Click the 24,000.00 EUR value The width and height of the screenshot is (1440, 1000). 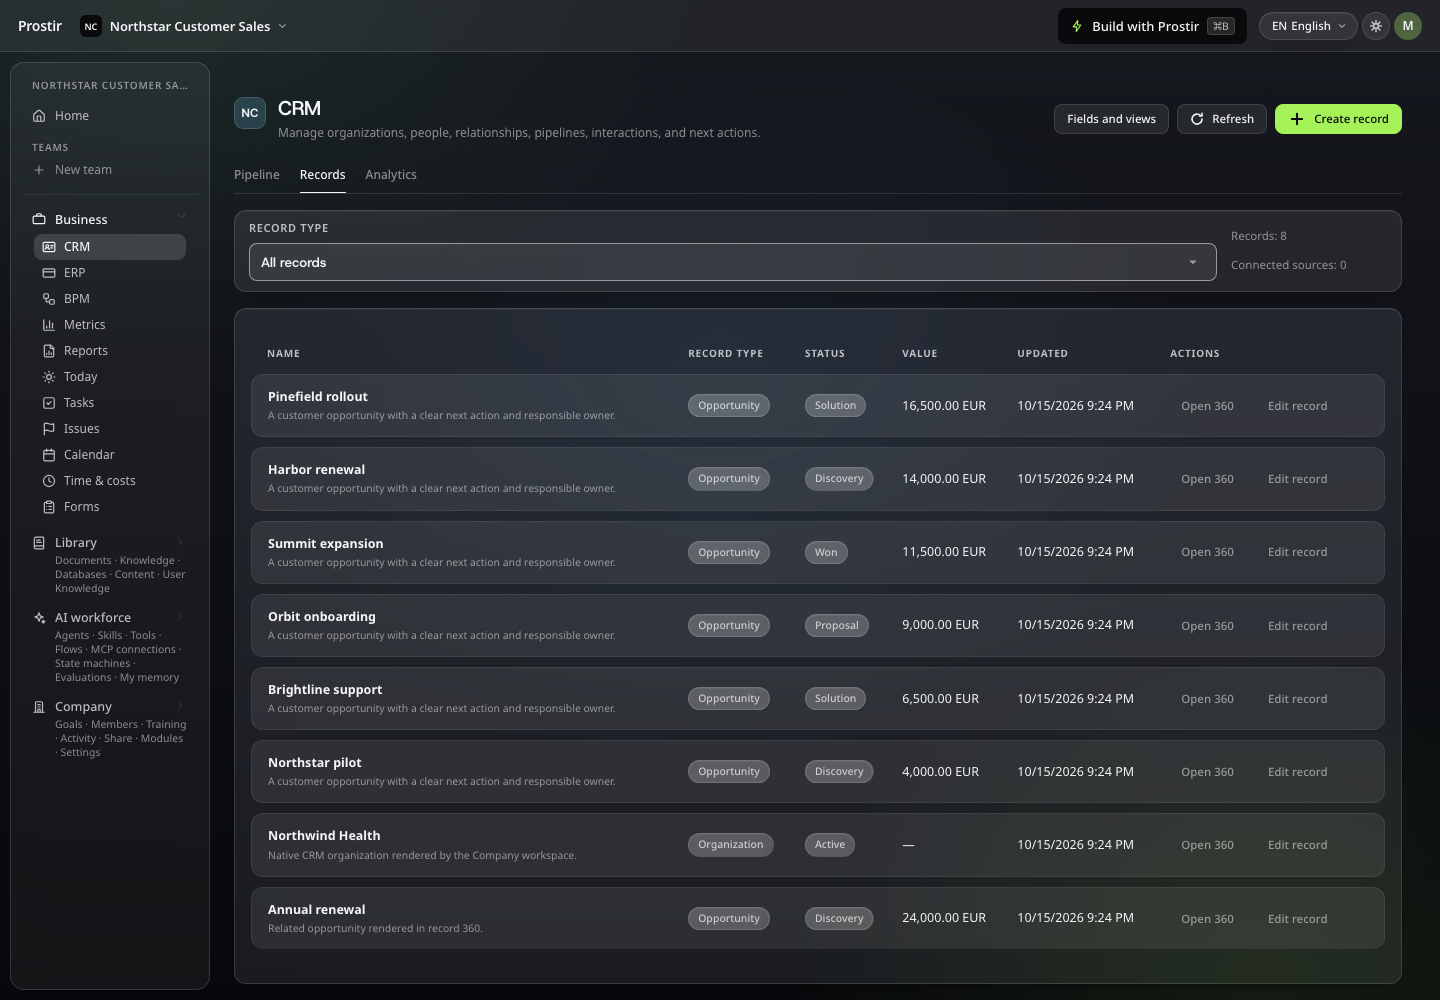click(944, 918)
